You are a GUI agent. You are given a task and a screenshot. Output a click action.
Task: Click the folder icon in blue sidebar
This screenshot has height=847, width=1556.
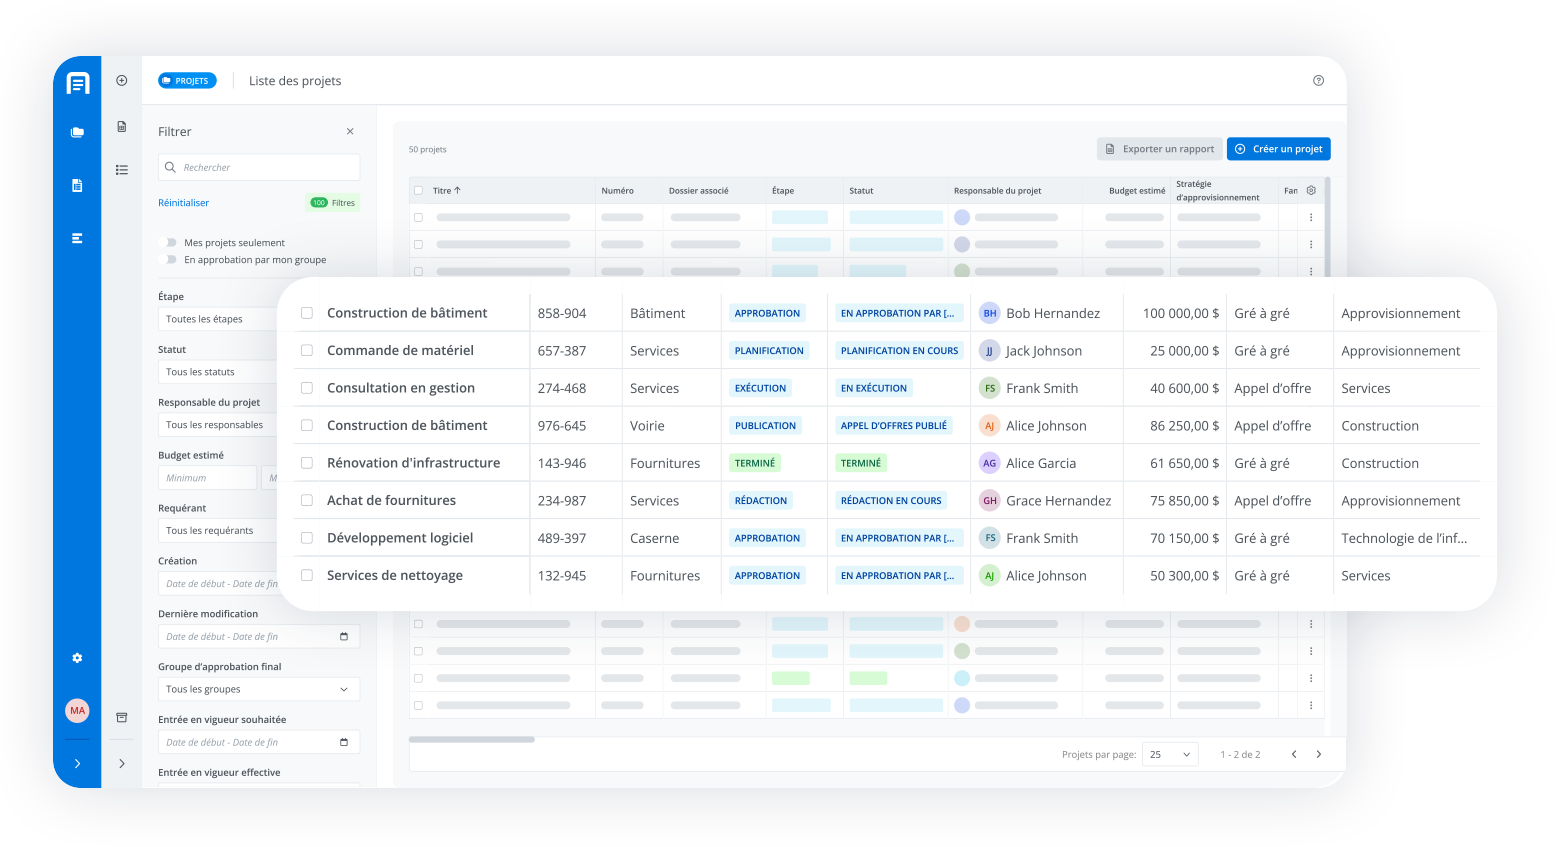point(77,132)
